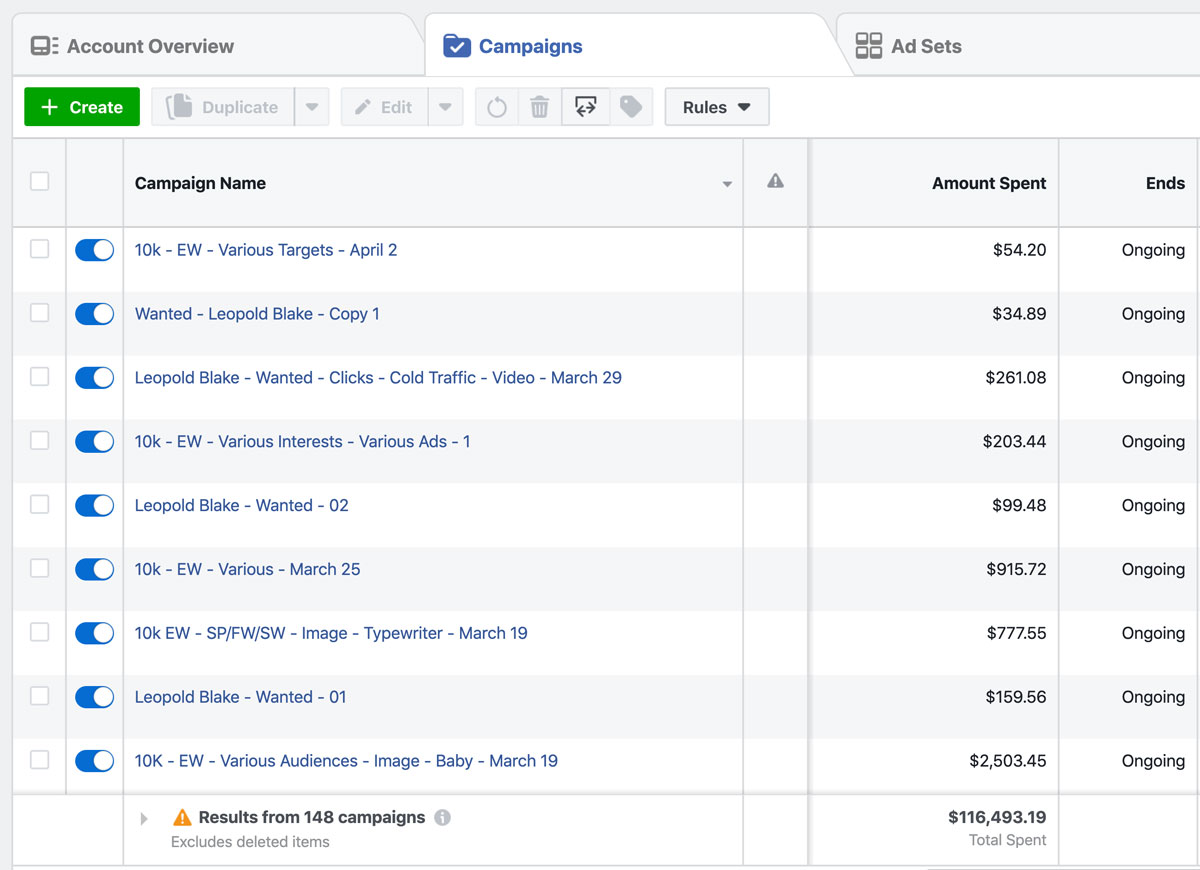Open campaign 10k - EW - Various - March 25

247,569
